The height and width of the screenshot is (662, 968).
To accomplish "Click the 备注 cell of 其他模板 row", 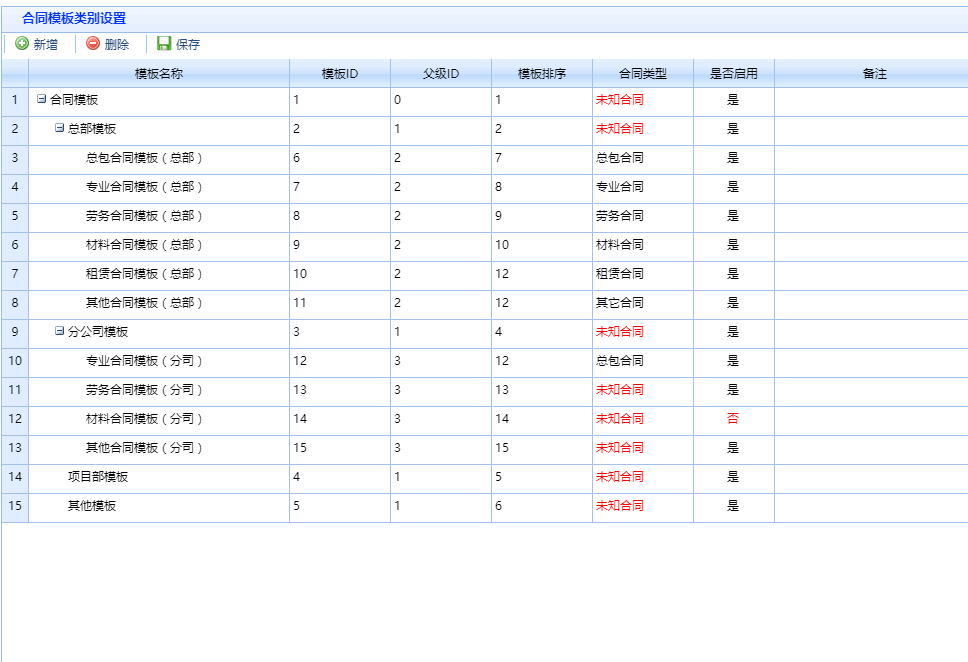I will (x=871, y=506).
